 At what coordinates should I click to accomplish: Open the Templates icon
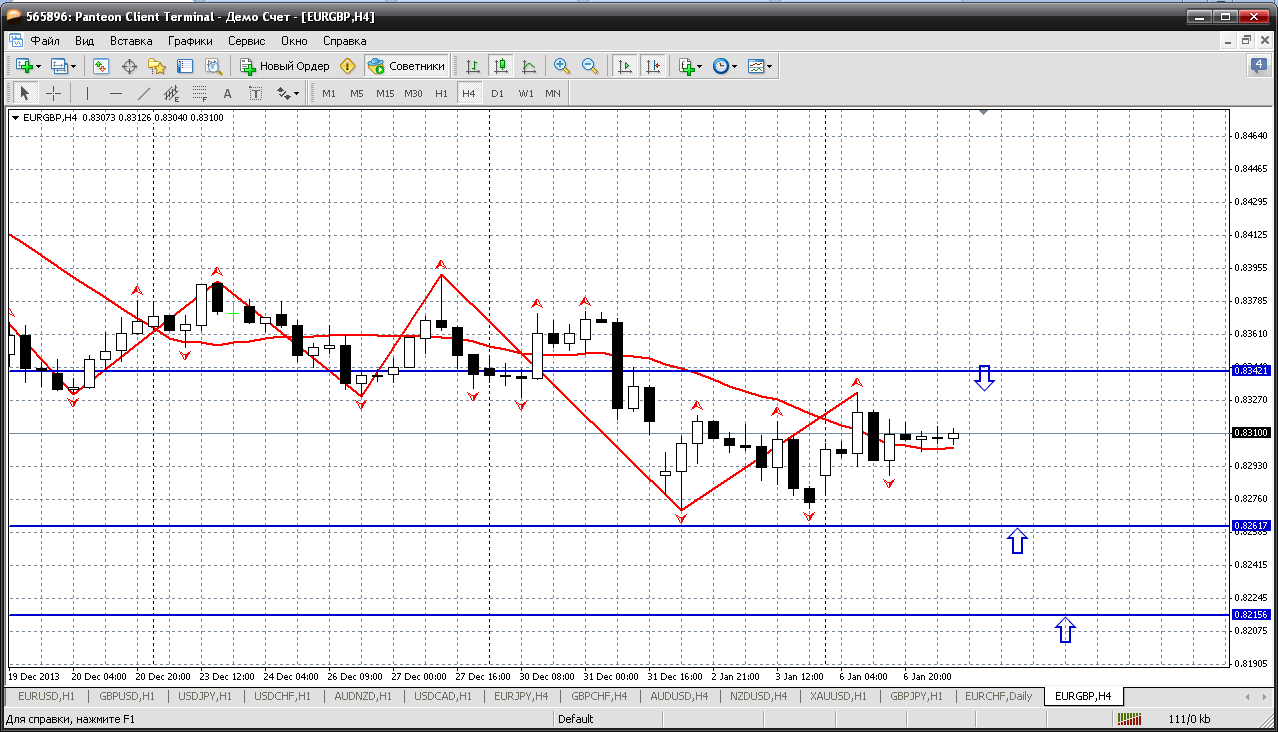coord(756,66)
